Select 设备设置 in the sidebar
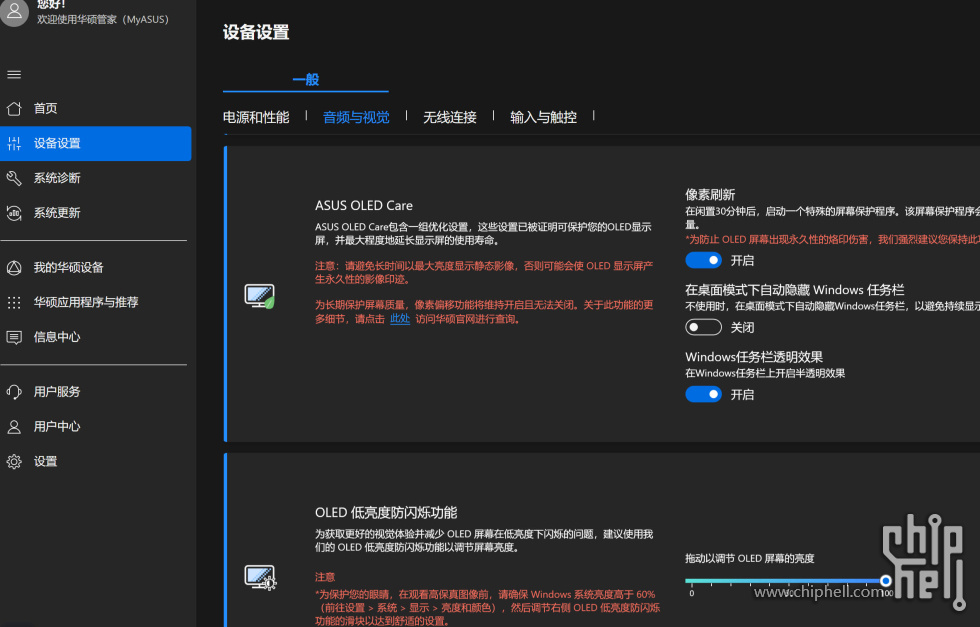This screenshot has height=627, width=980. 96,143
